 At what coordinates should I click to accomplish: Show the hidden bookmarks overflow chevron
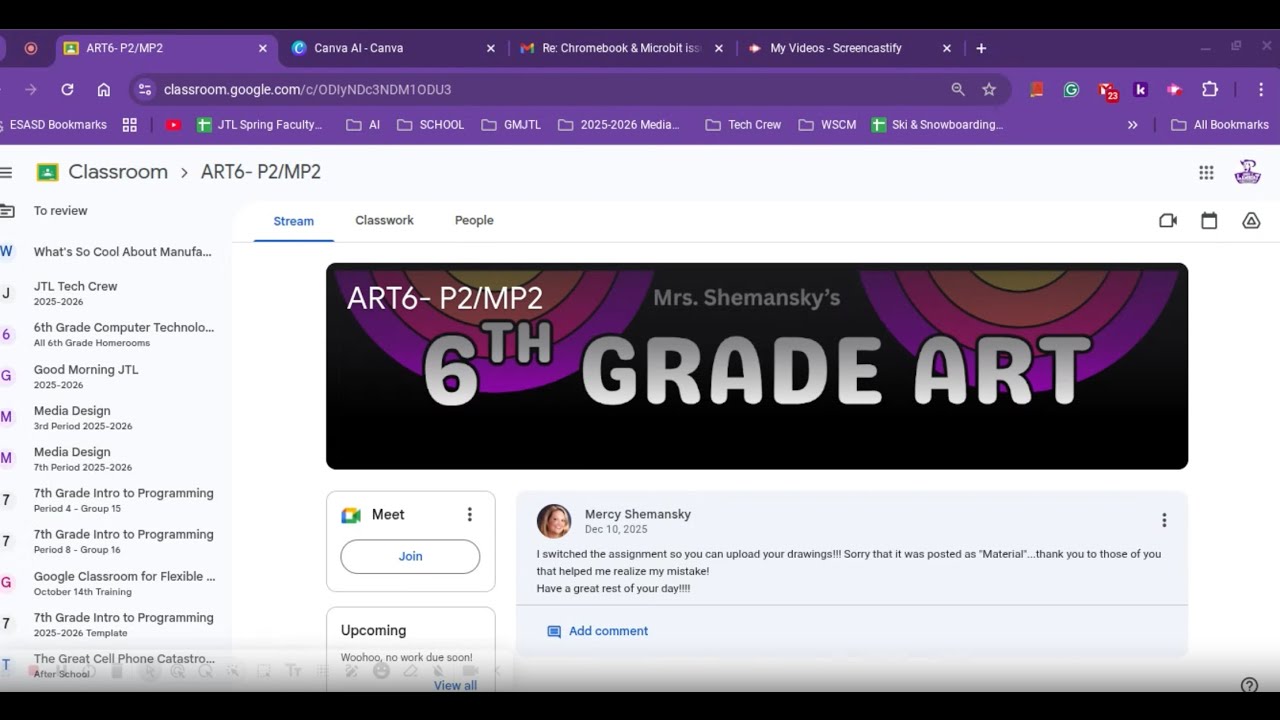[1132, 125]
